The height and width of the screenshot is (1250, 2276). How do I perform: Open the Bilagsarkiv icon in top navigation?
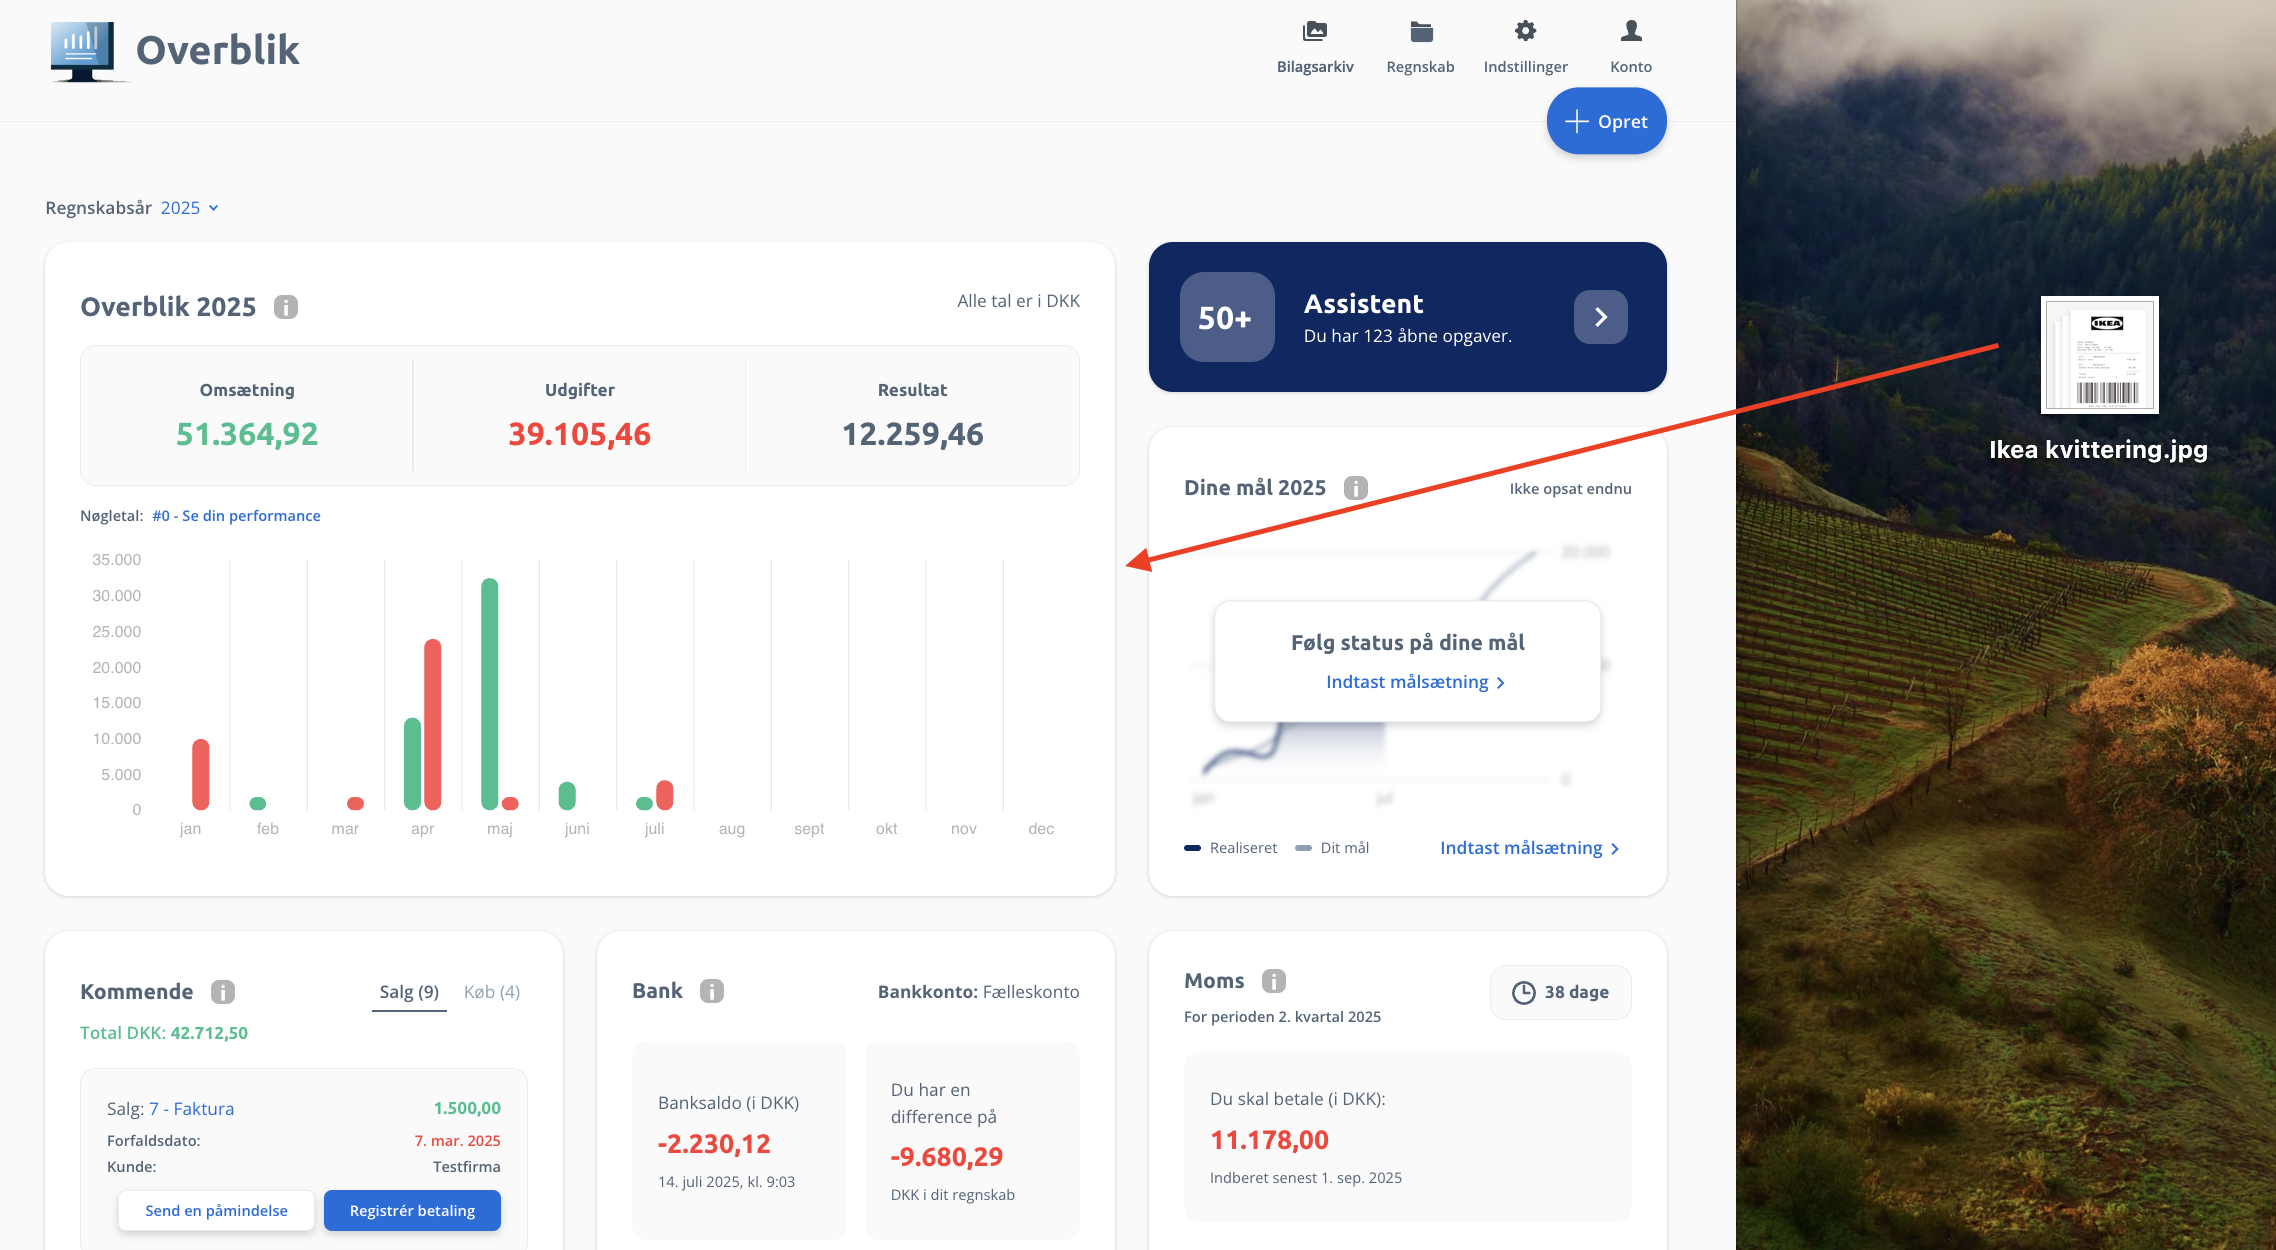coord(1314,32)
